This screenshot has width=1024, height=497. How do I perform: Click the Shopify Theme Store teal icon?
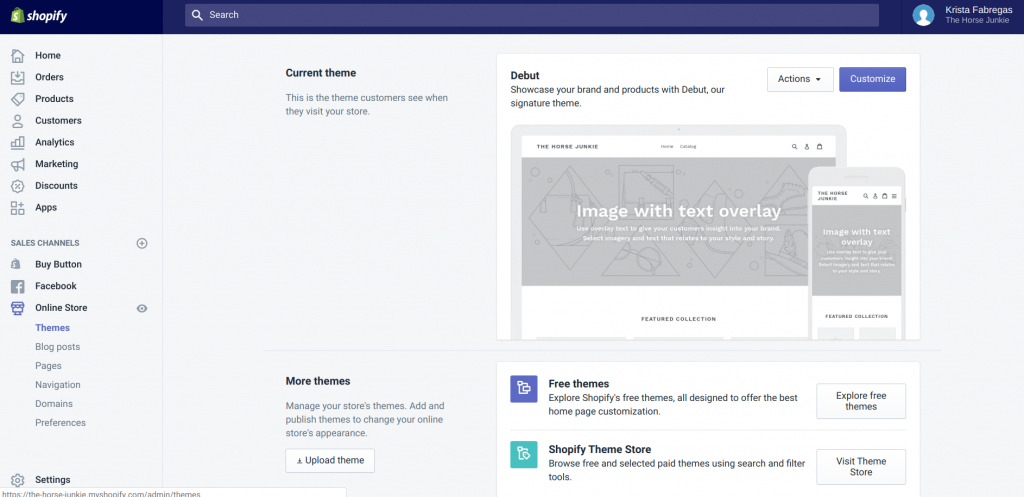pos(524,454)
